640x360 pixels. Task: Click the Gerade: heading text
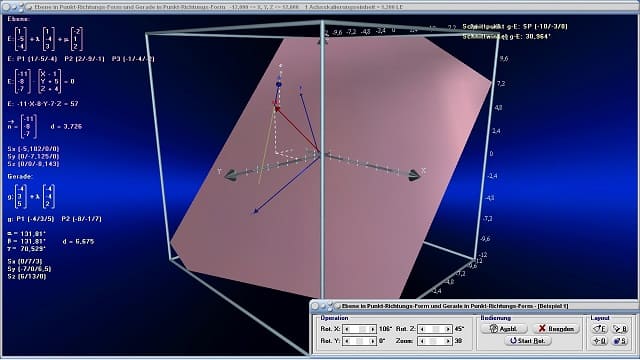(x=20, y=176)
